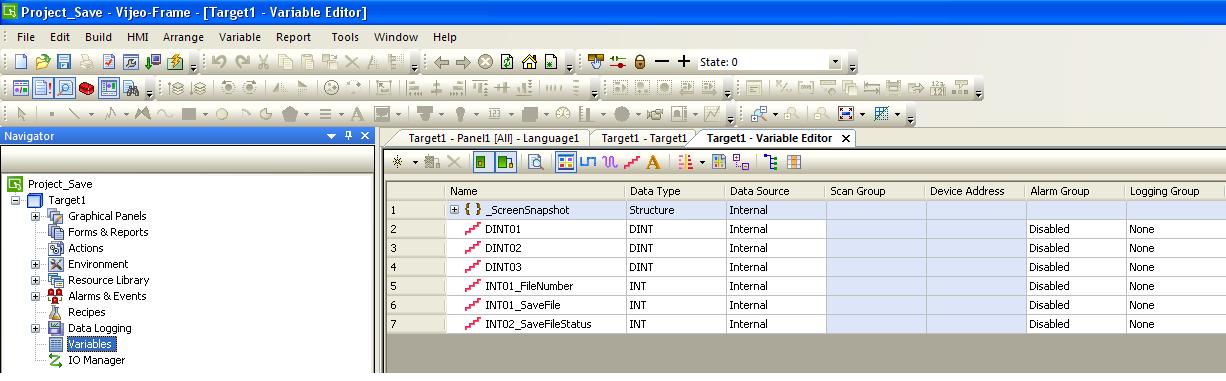Switch to the Target1 - Target1 tab
1226x381 pixels.
tap(644, 138)
